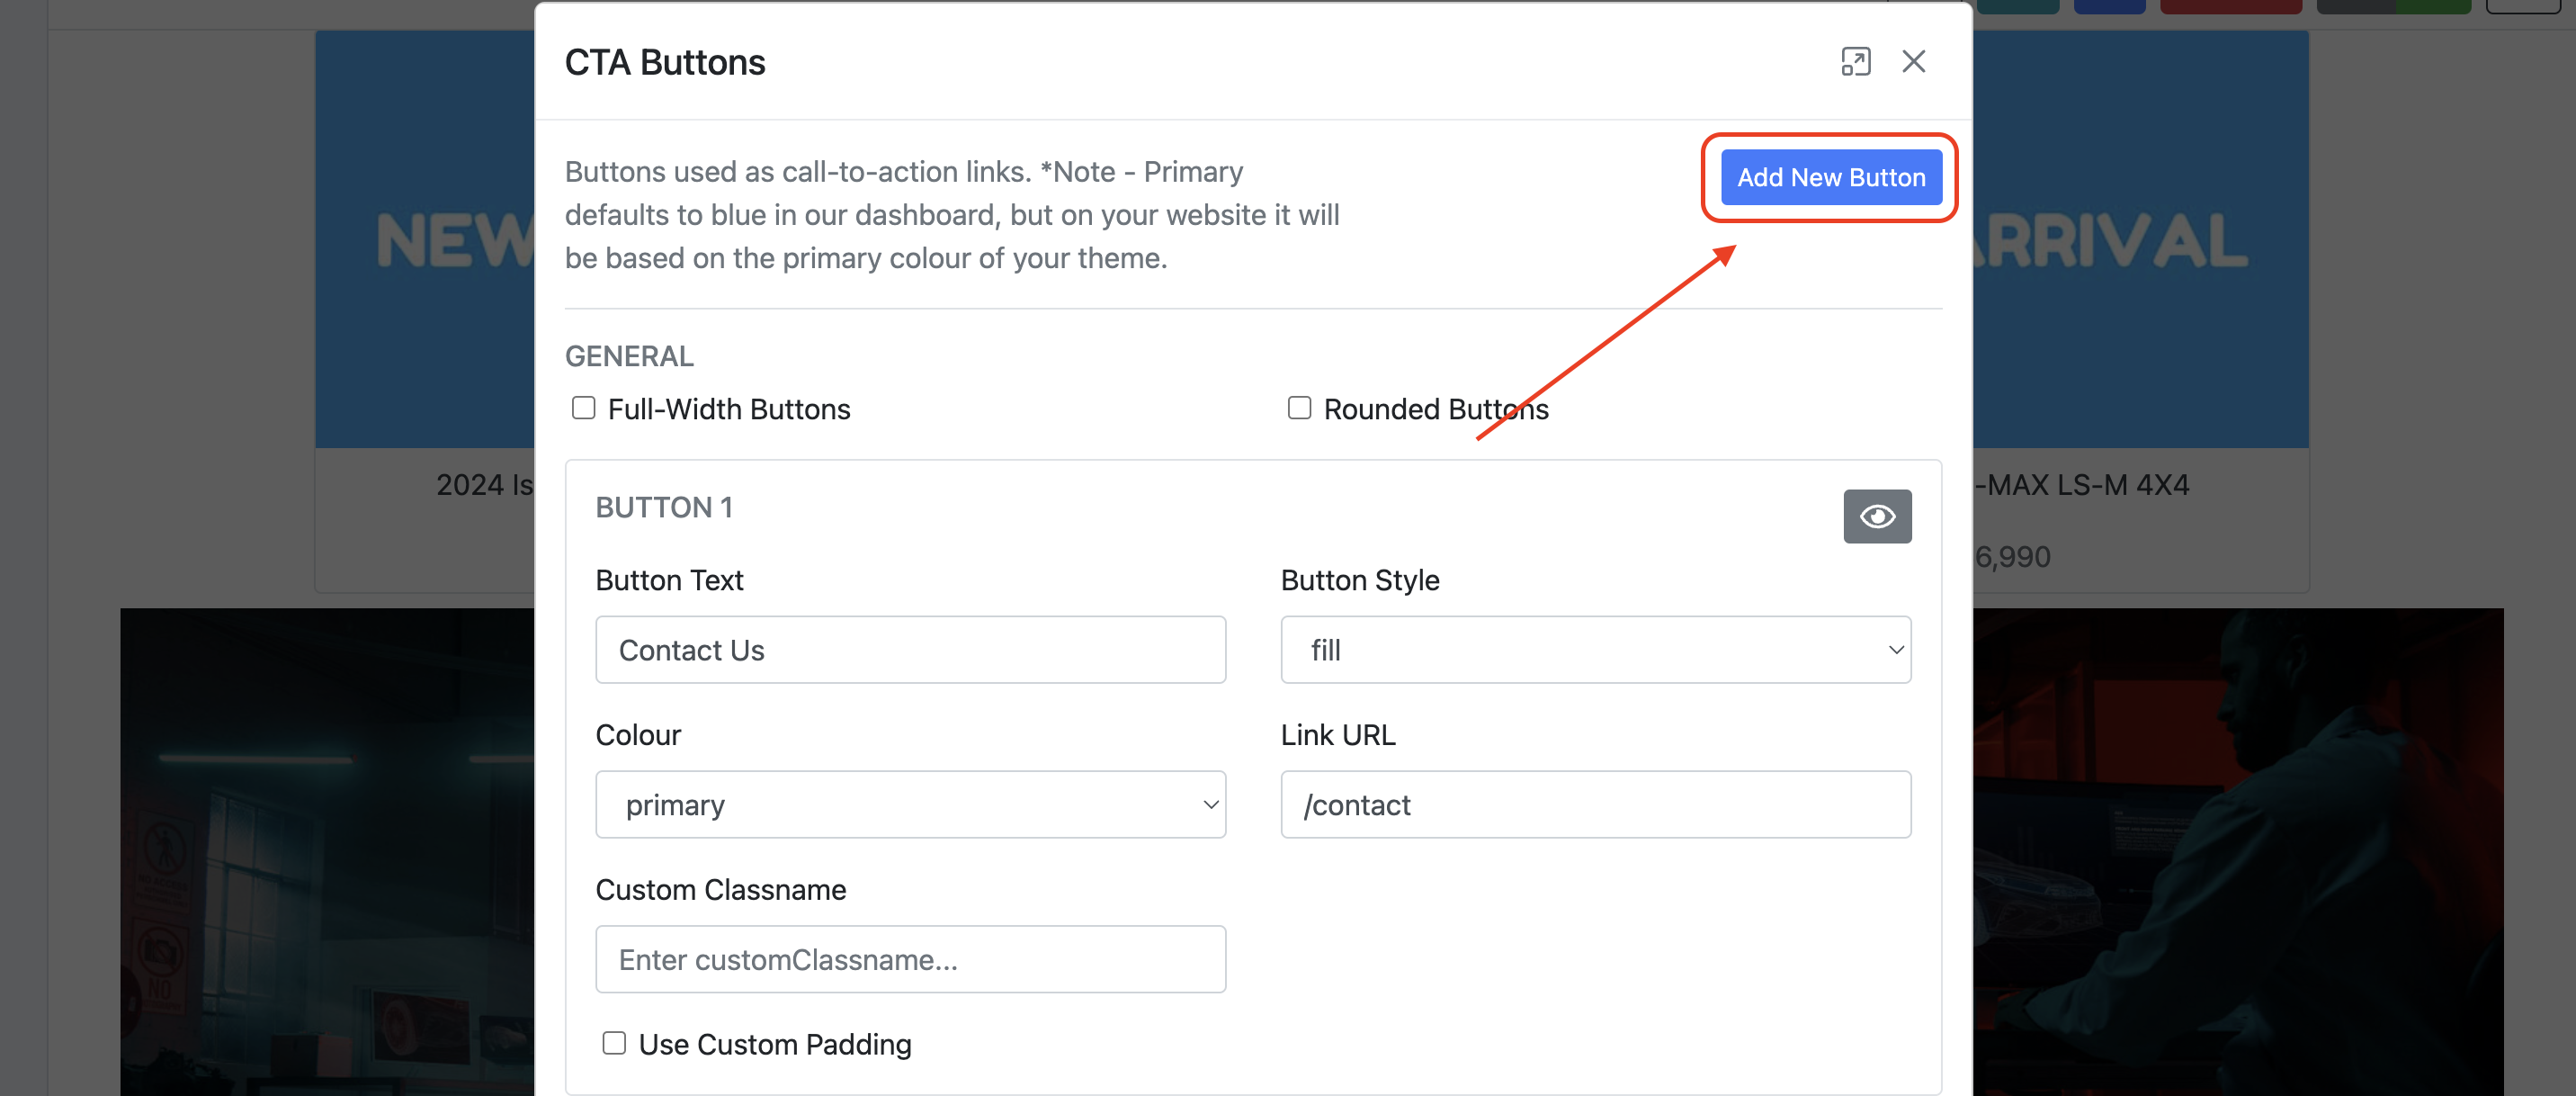Enable the Full-Width Buttons checkbox
The height and width of the screenshot is (1096, 2576).
pos(584,408)
